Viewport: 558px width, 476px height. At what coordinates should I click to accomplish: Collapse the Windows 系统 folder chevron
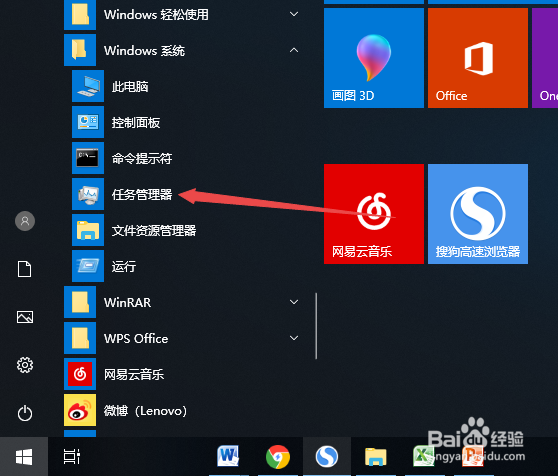[294, 50]
